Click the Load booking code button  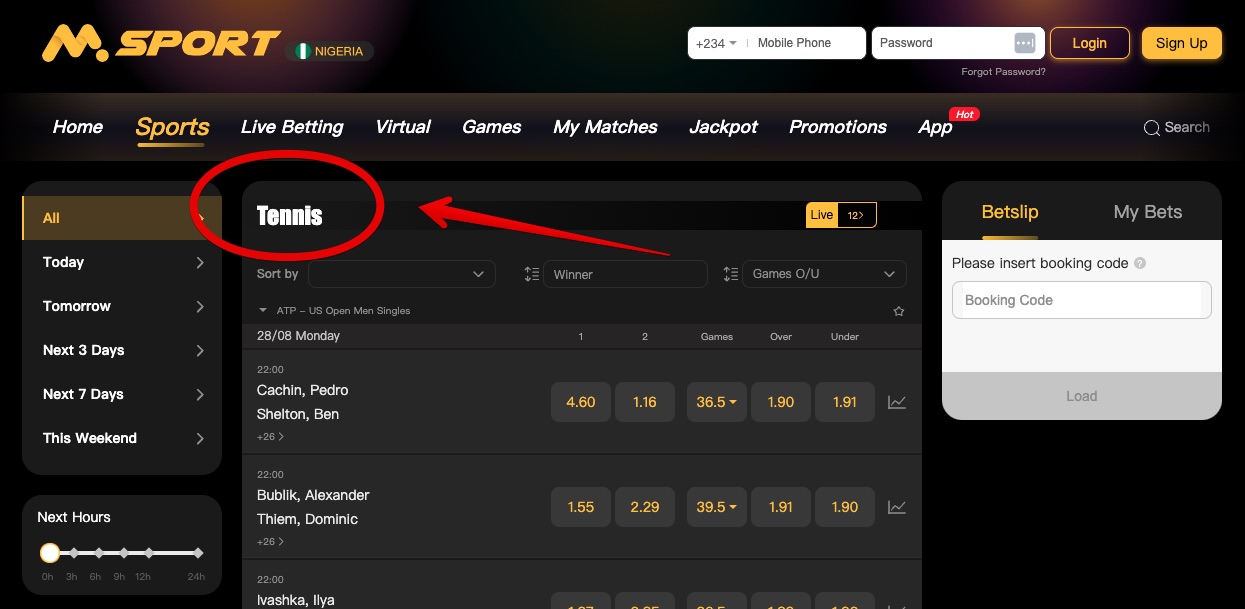pyautogui.click(x=1082, y=396)
